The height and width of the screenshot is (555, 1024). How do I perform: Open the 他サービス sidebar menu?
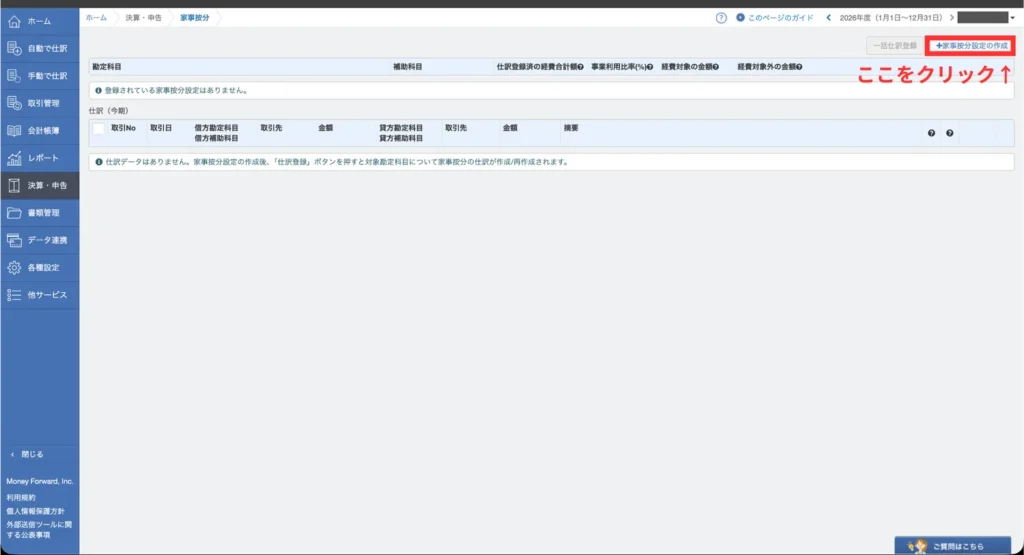(x=40, y=295)
